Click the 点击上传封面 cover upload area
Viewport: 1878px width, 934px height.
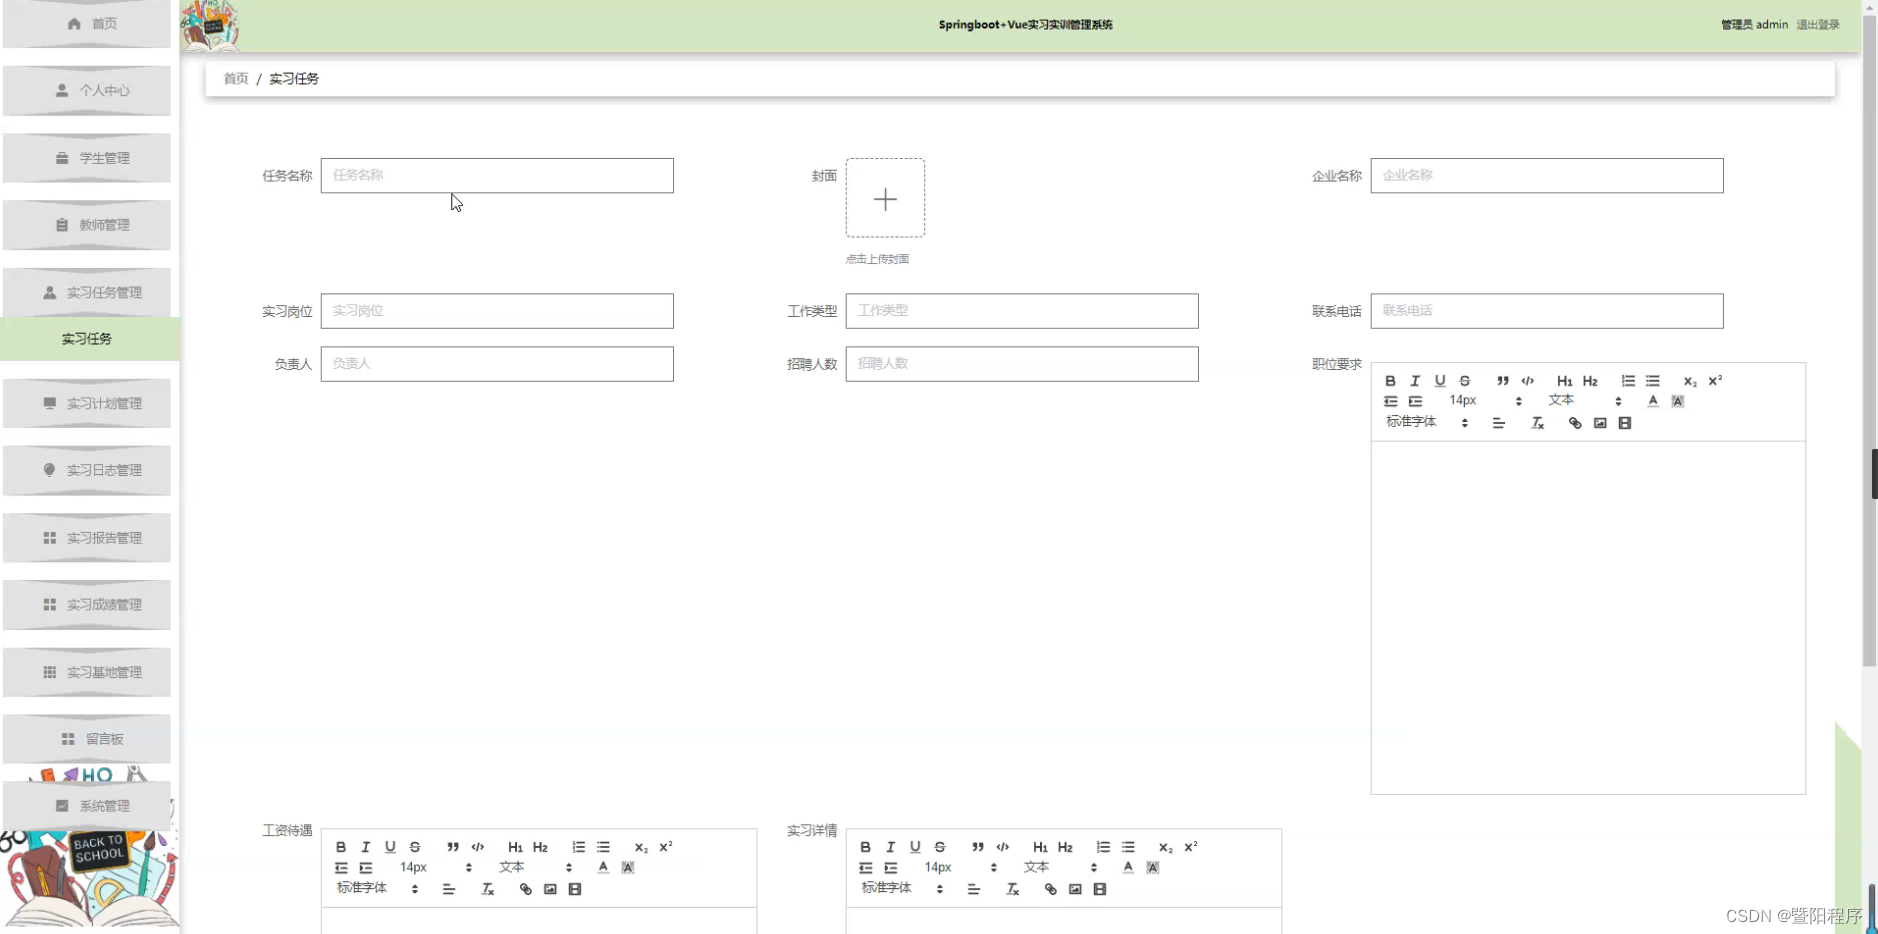point(886,198)
